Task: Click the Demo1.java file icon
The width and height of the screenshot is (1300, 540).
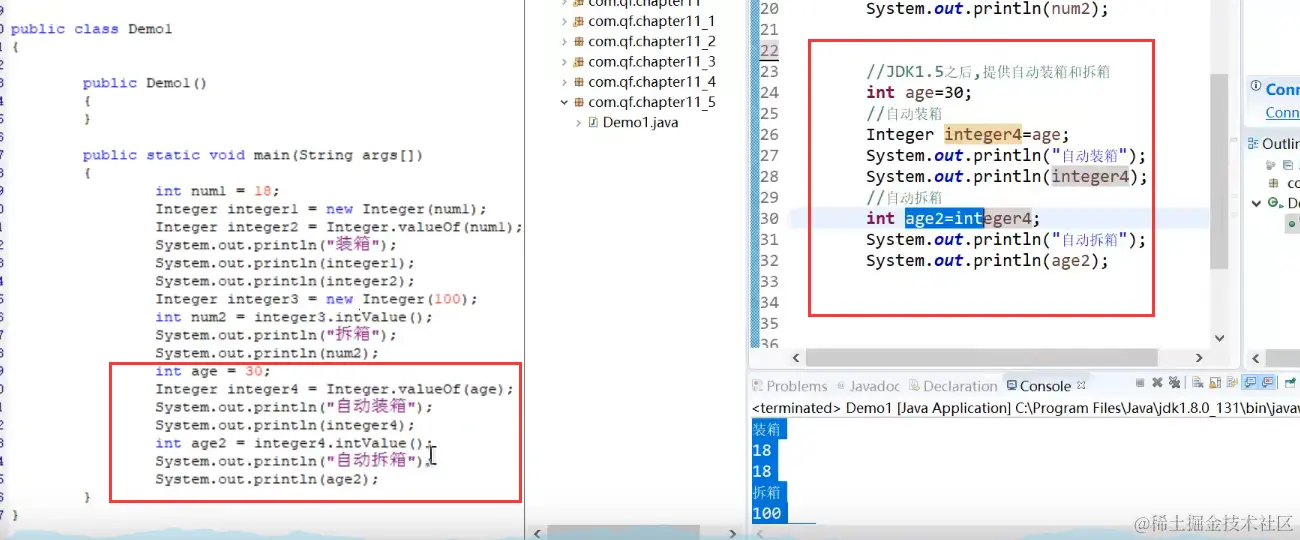Action: pyautogui.click(x=593, y=122)
